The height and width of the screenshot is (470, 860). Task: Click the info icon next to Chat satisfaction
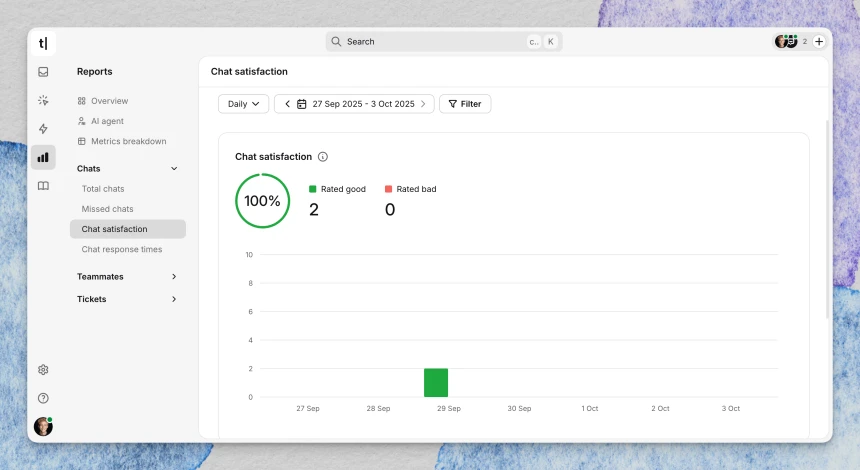323,157
